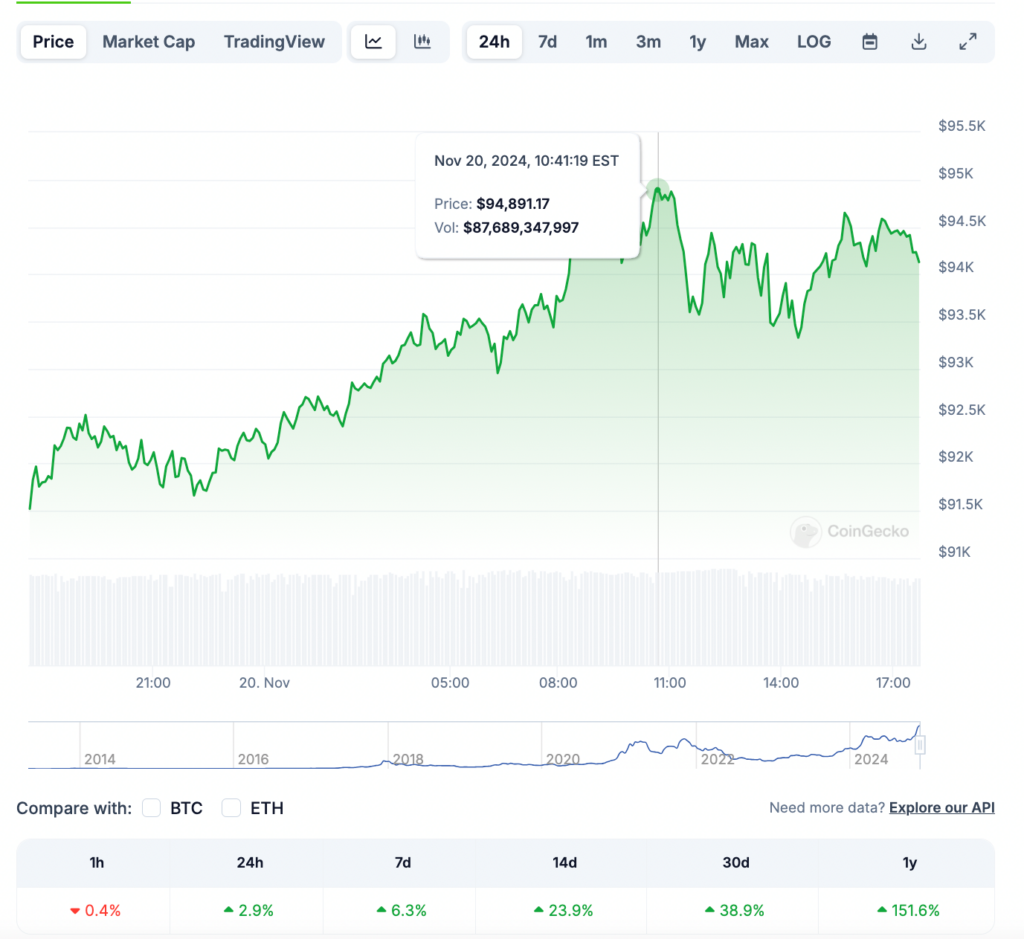Switch to candlestick chart icon
This screenshot has height=939, width=1024.
(x=422, y=42)
